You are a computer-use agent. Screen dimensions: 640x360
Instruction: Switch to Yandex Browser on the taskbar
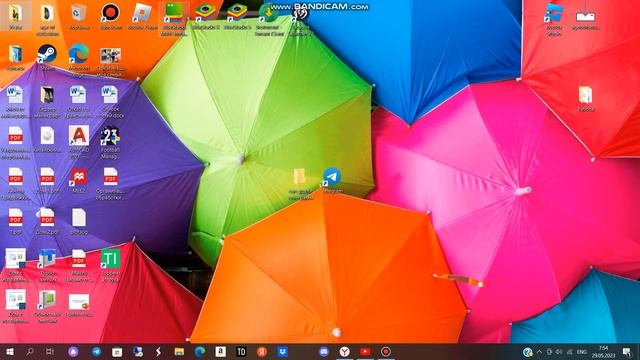tap(344, 351)
